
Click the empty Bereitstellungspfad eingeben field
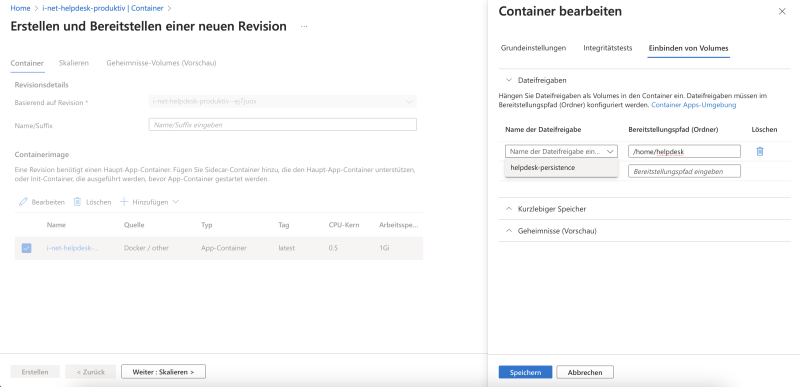click(x=684, y=171)
